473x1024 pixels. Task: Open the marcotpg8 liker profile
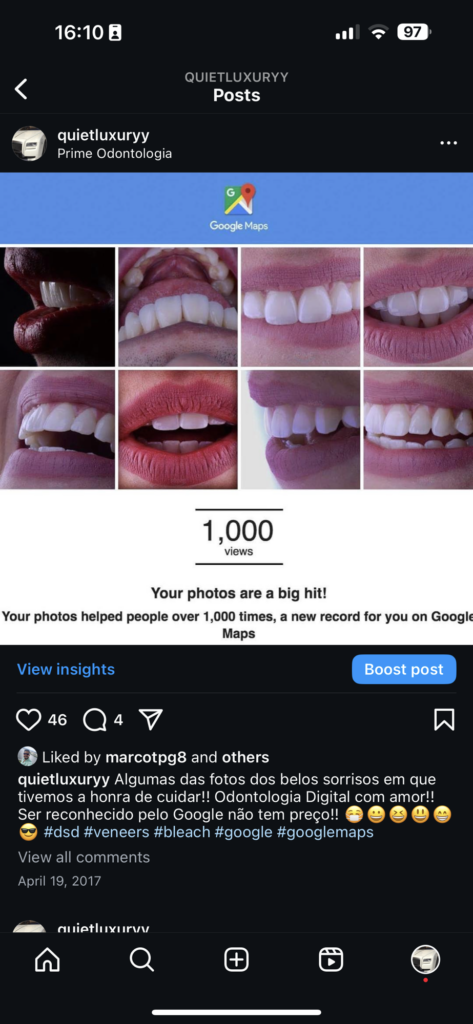click(146, 758)
